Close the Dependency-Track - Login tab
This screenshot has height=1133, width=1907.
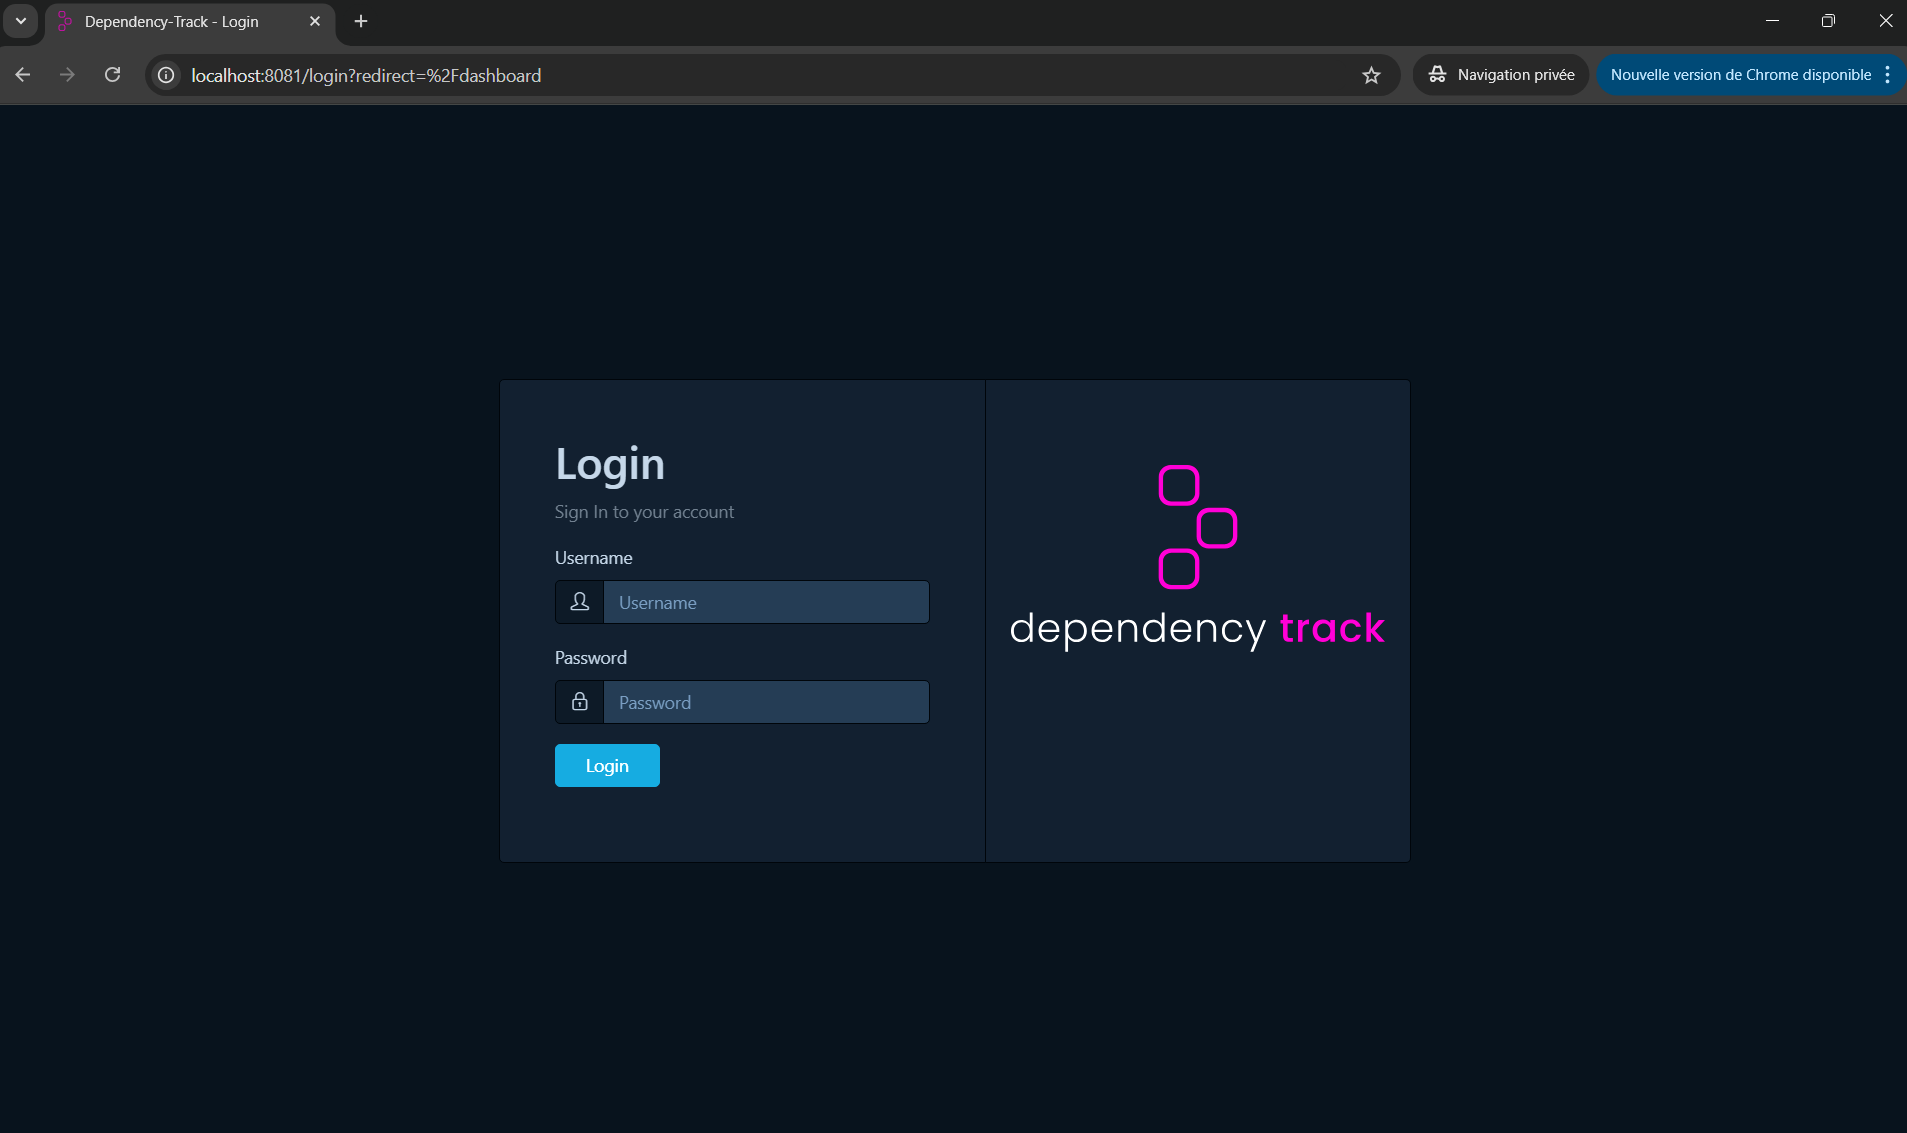315,21
